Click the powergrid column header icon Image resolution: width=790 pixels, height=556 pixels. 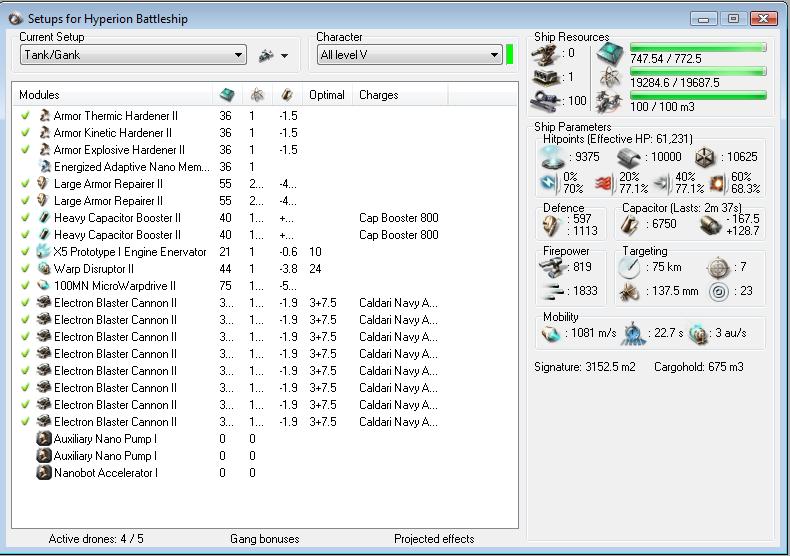pyautogui.click(x=257, y=94)
